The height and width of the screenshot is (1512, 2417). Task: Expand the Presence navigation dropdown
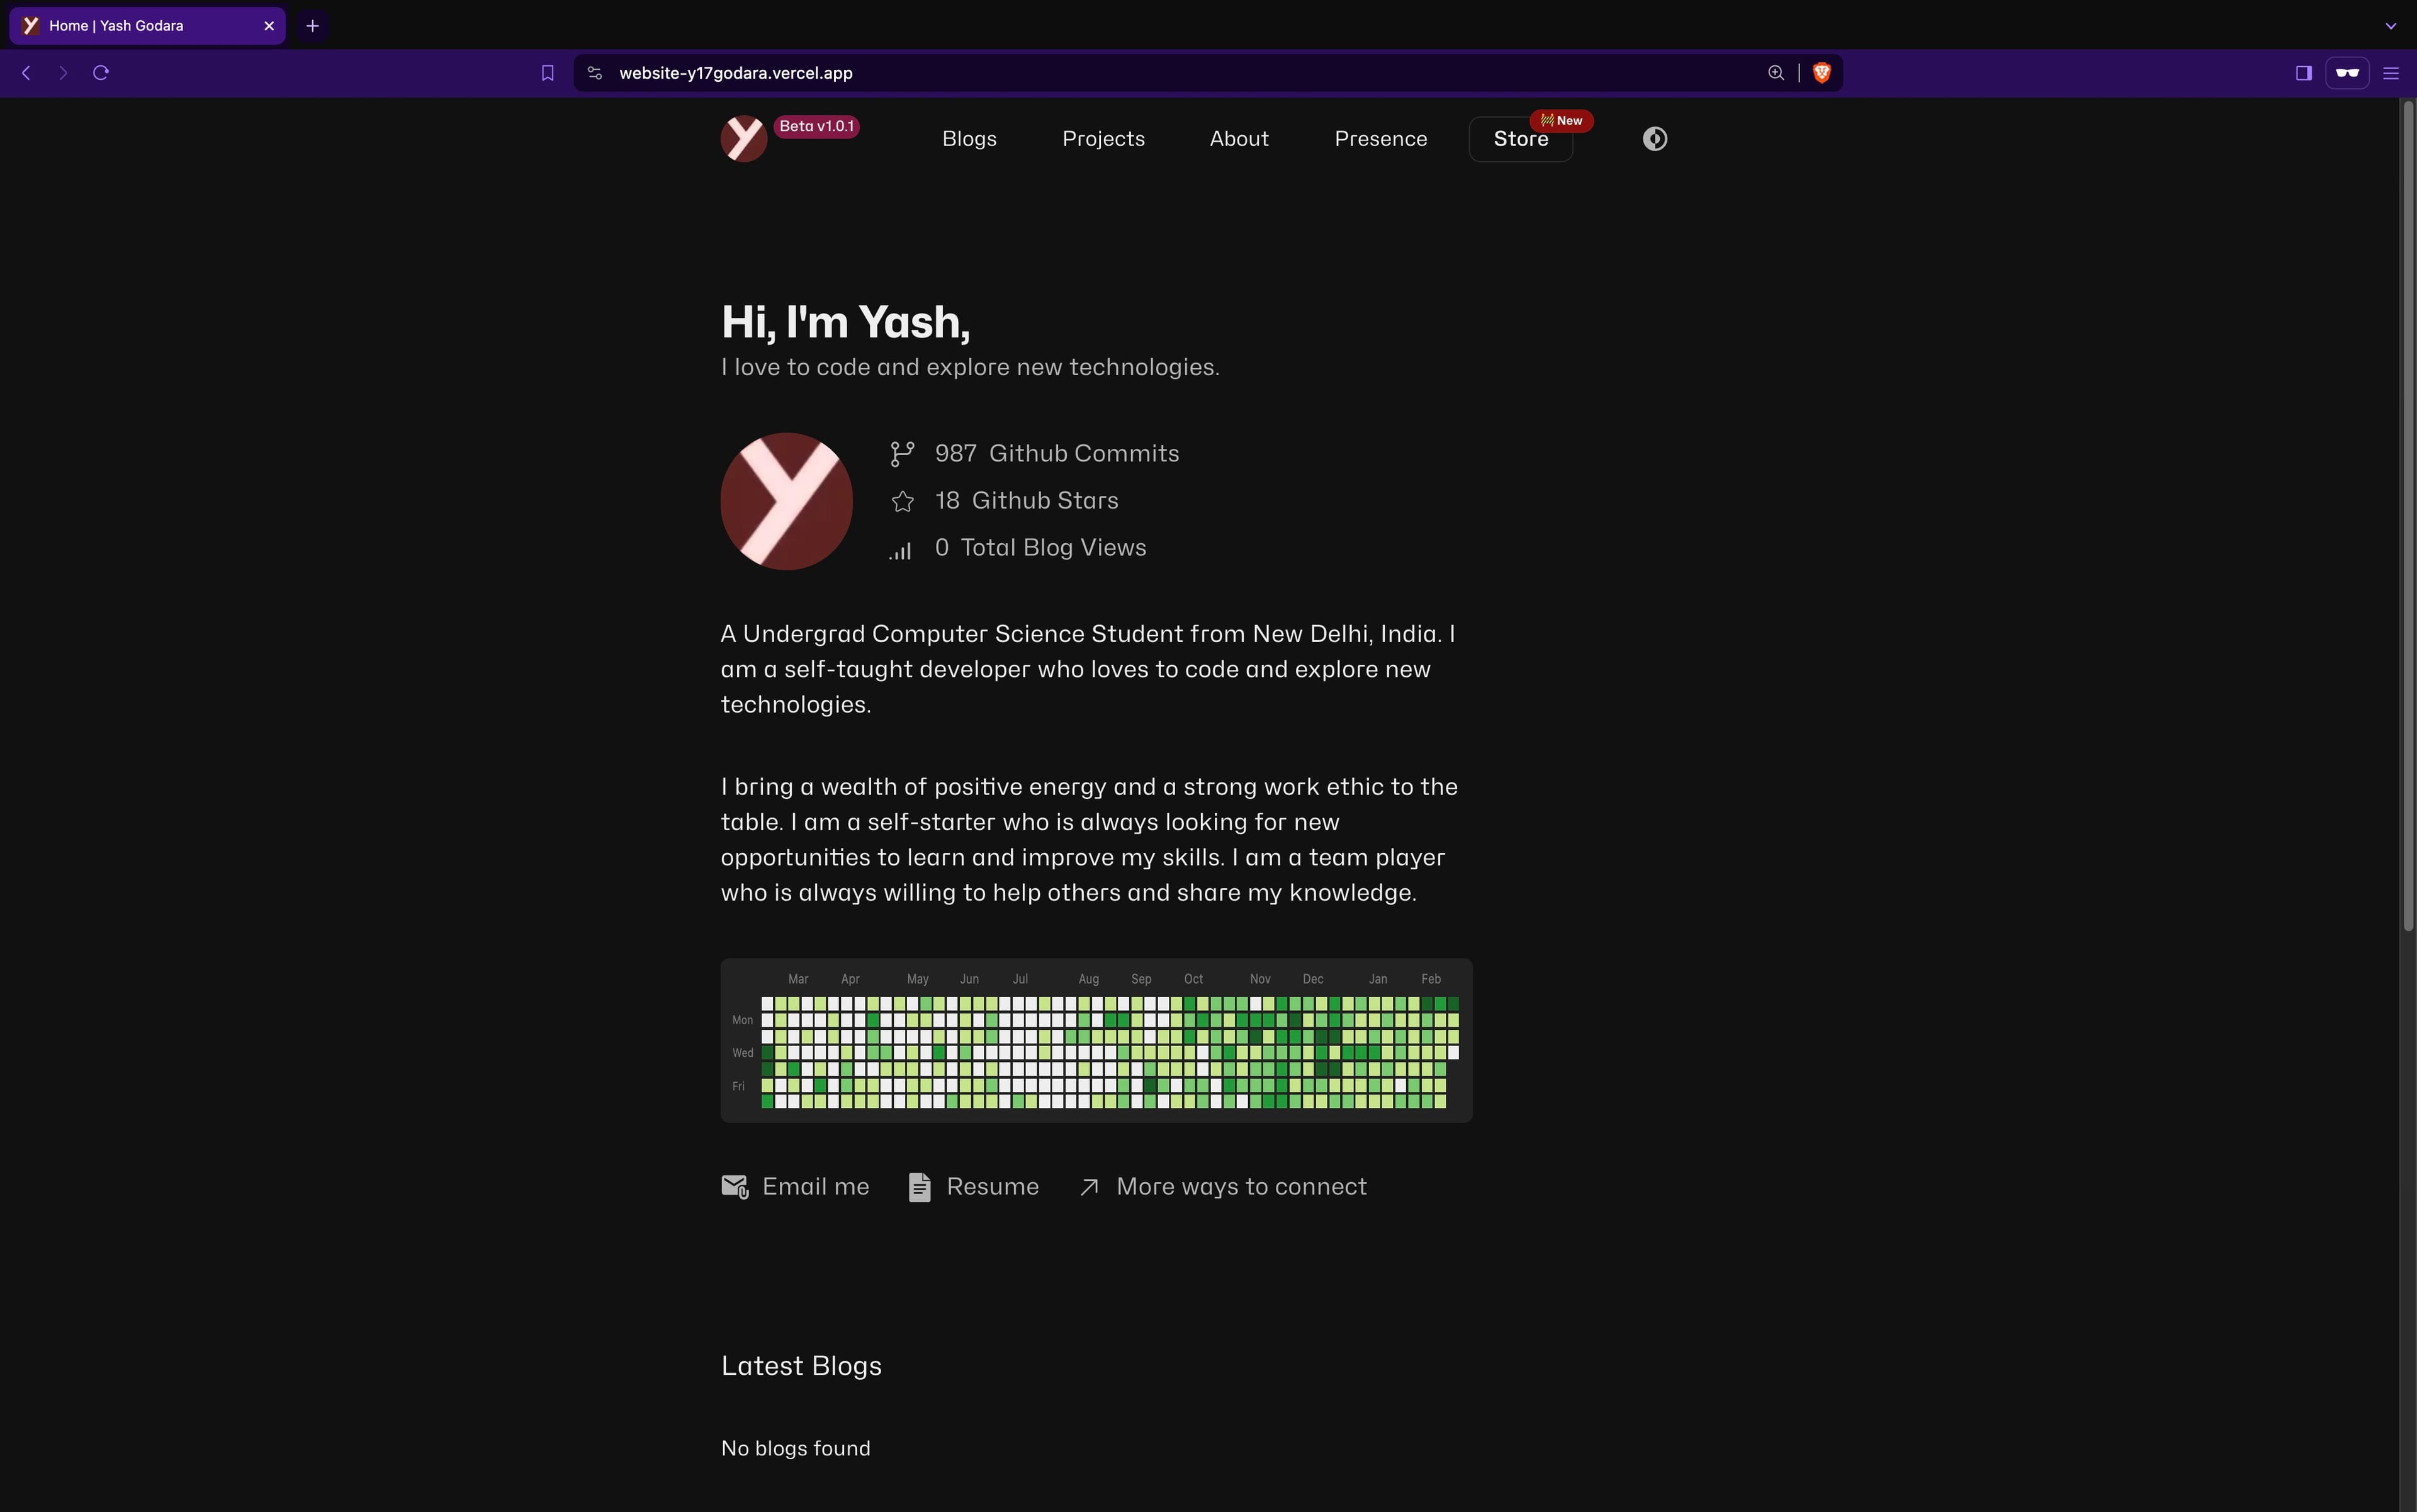(x=1381, y=138)
